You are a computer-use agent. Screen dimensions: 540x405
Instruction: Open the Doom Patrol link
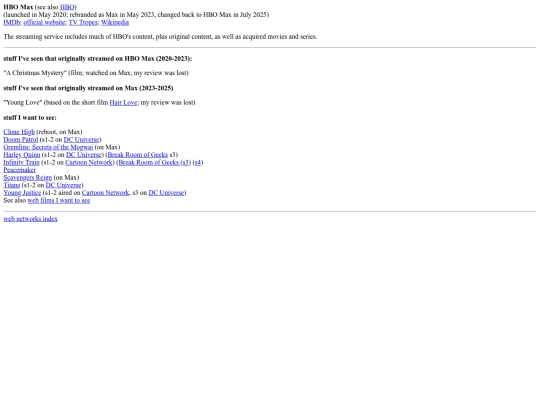[21, 139]
